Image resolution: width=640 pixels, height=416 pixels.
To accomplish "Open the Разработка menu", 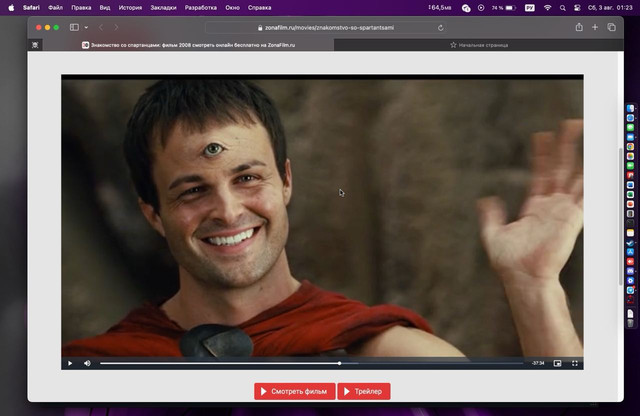I will pyautogui.click(x=204, y=7).
